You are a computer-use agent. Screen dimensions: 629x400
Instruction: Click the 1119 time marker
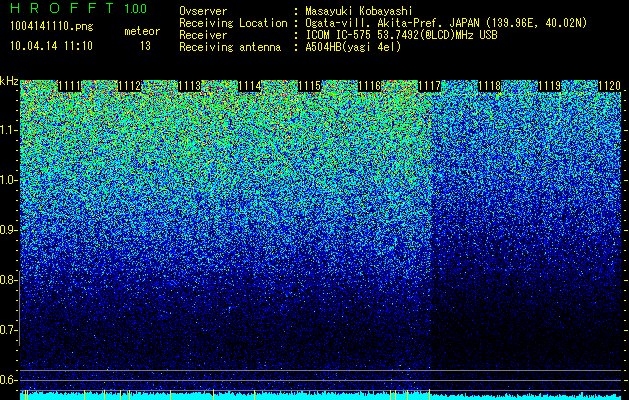coord(550,86)
